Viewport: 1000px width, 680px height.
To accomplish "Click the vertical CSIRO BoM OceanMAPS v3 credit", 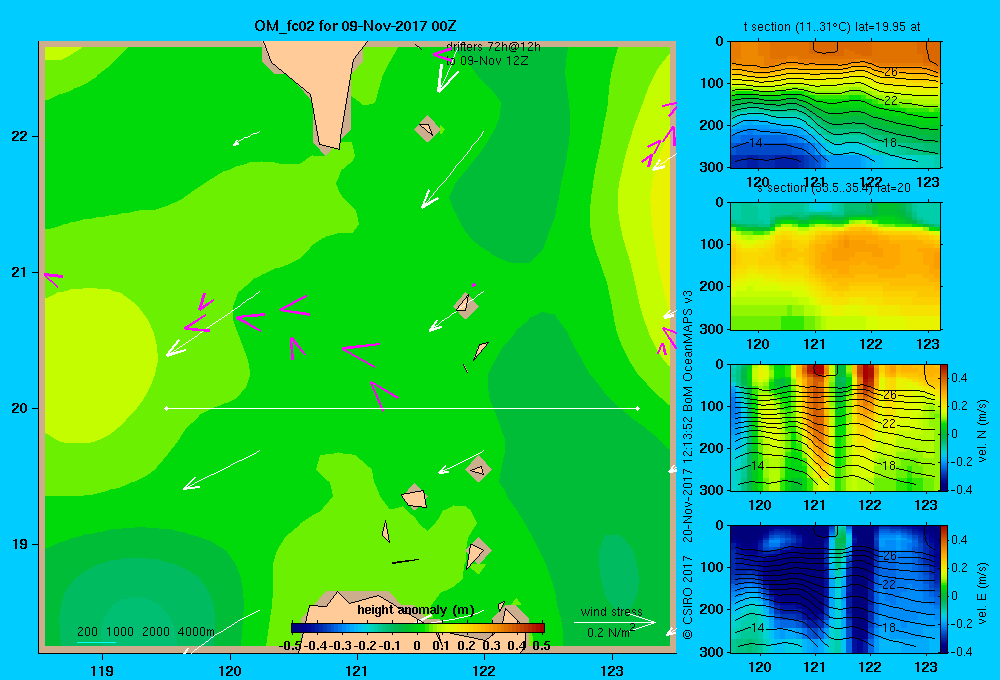I will pyautogui.click(x=688, y=464).
